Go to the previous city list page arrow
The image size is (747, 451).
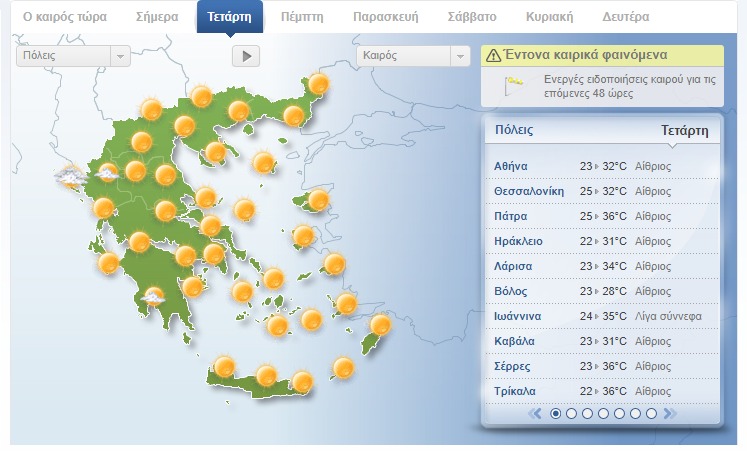[535, 413]
